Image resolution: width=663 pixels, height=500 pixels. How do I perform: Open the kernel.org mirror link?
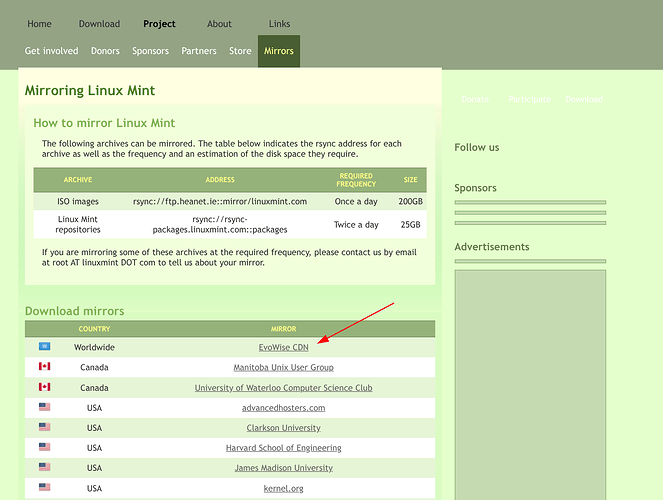[x=283, y=488]
